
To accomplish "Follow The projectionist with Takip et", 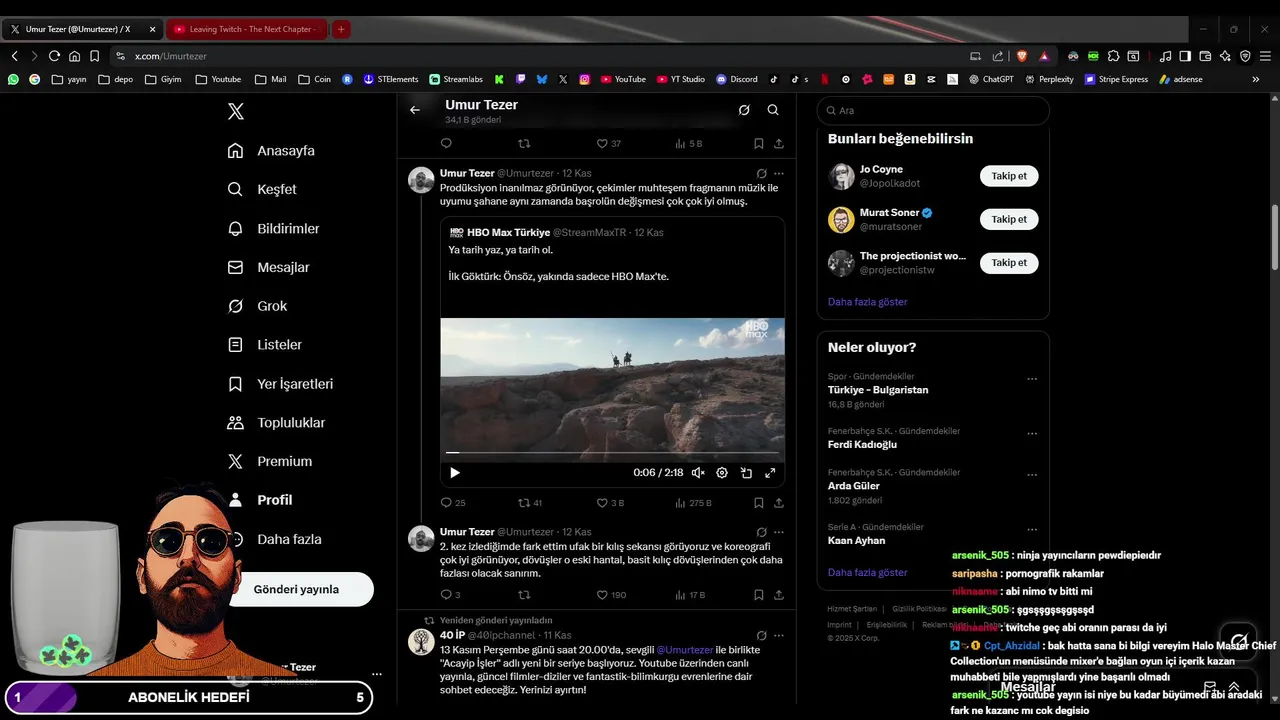I will pos(1009,262).
